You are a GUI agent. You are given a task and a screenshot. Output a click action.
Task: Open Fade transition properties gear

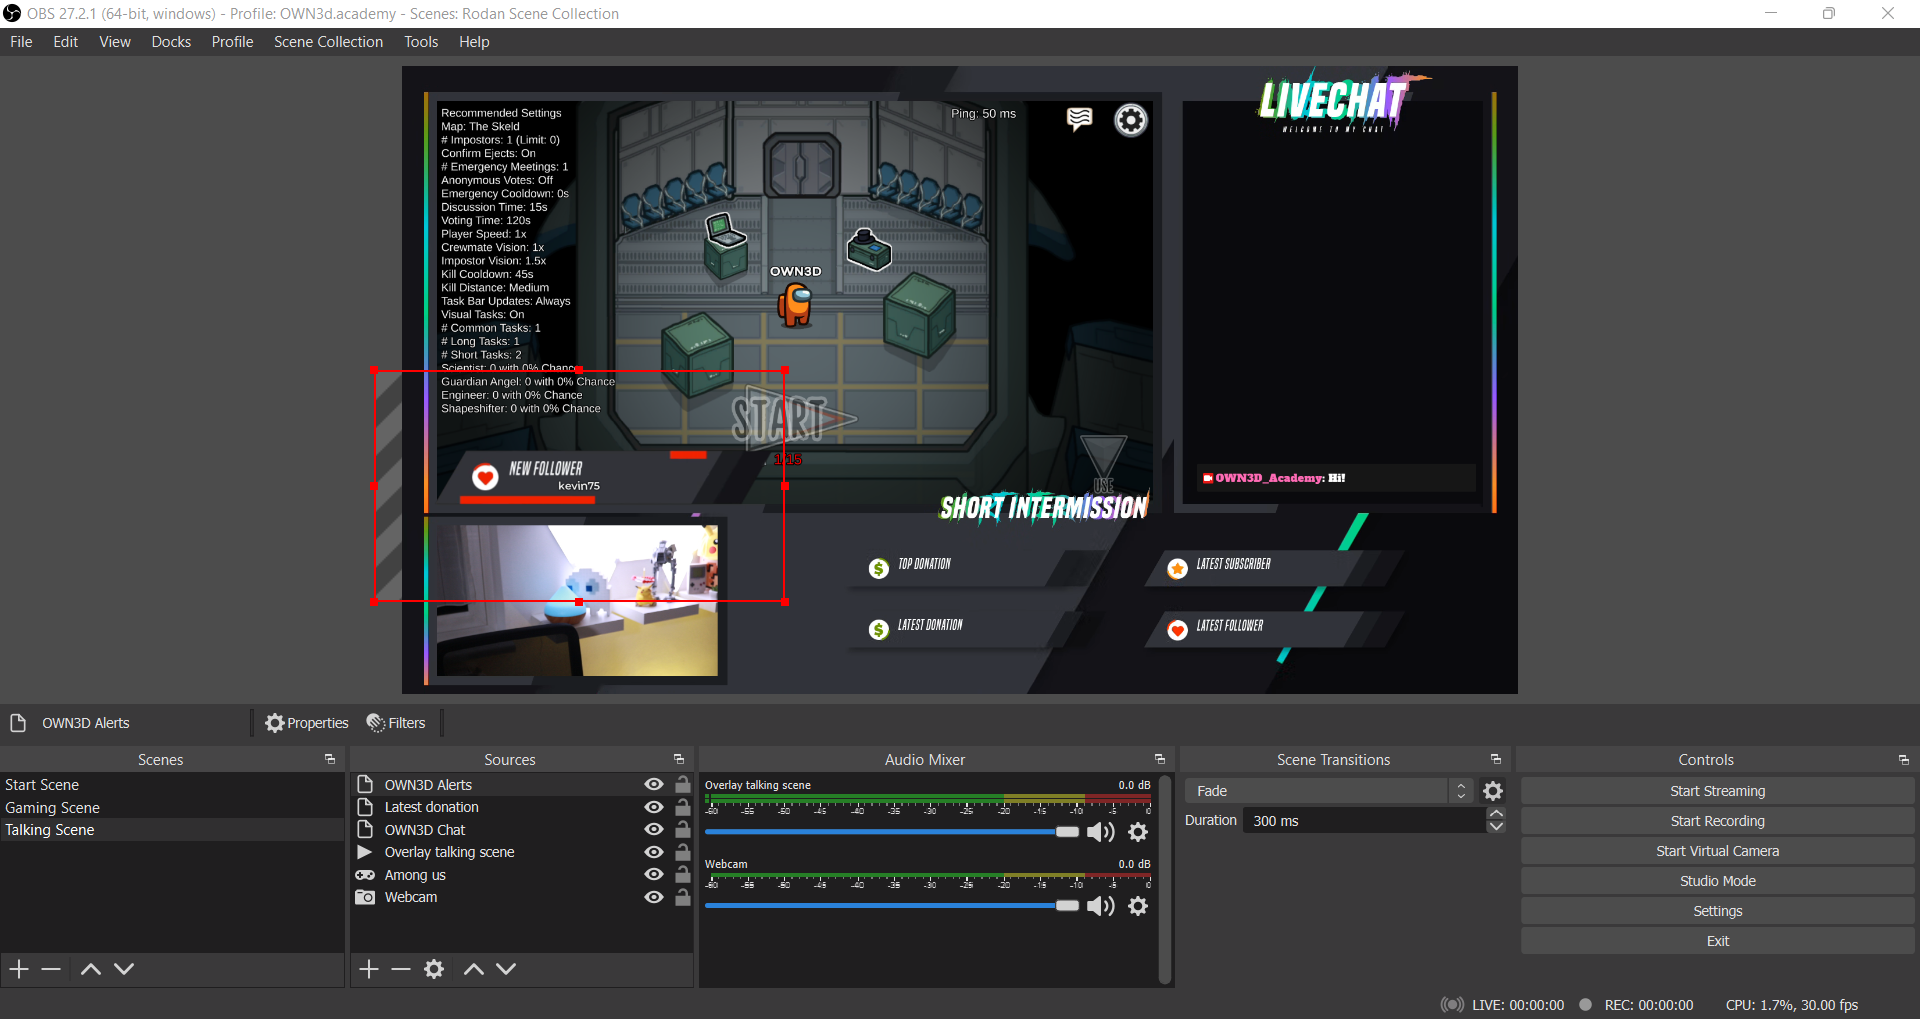(1493, 791)
